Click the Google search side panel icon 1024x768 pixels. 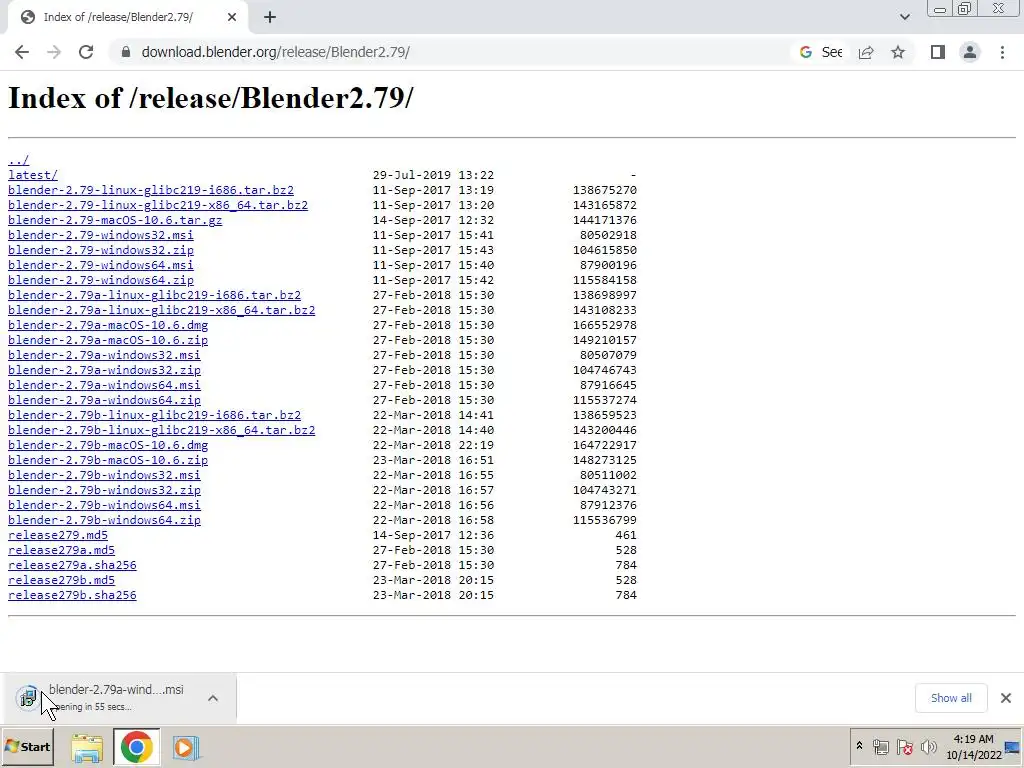[x=820, y=52]
